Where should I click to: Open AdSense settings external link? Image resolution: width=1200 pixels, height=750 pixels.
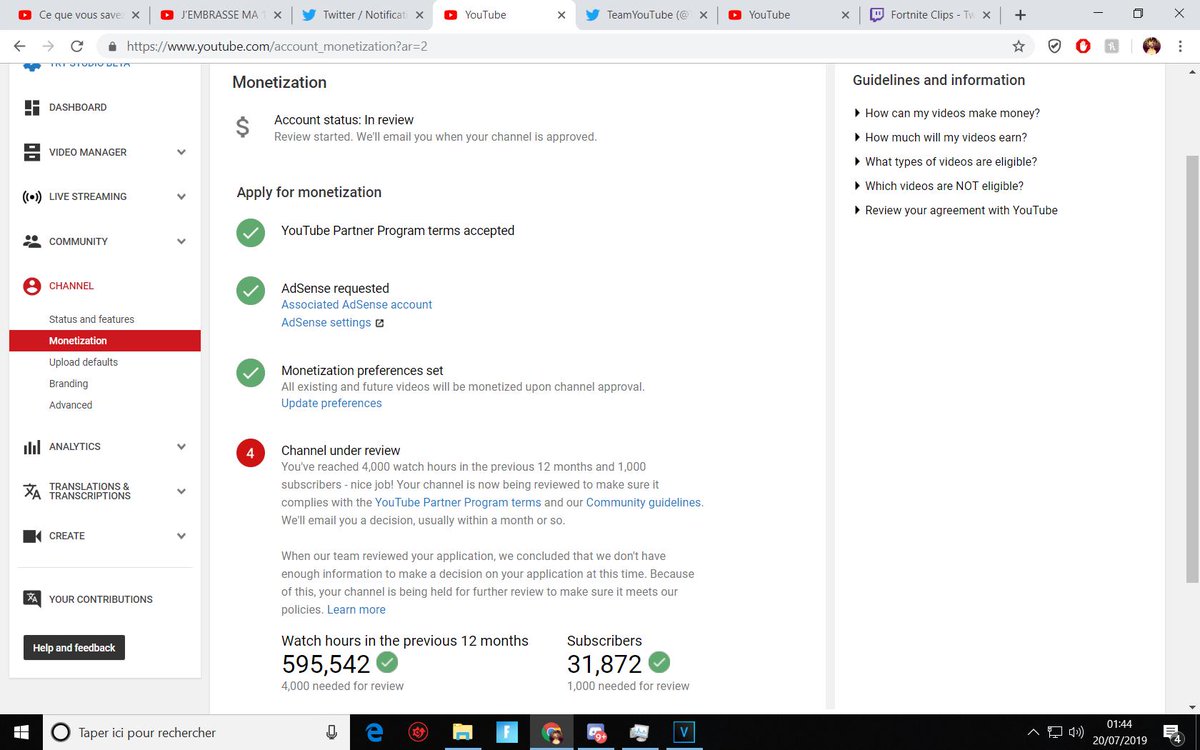332,323
